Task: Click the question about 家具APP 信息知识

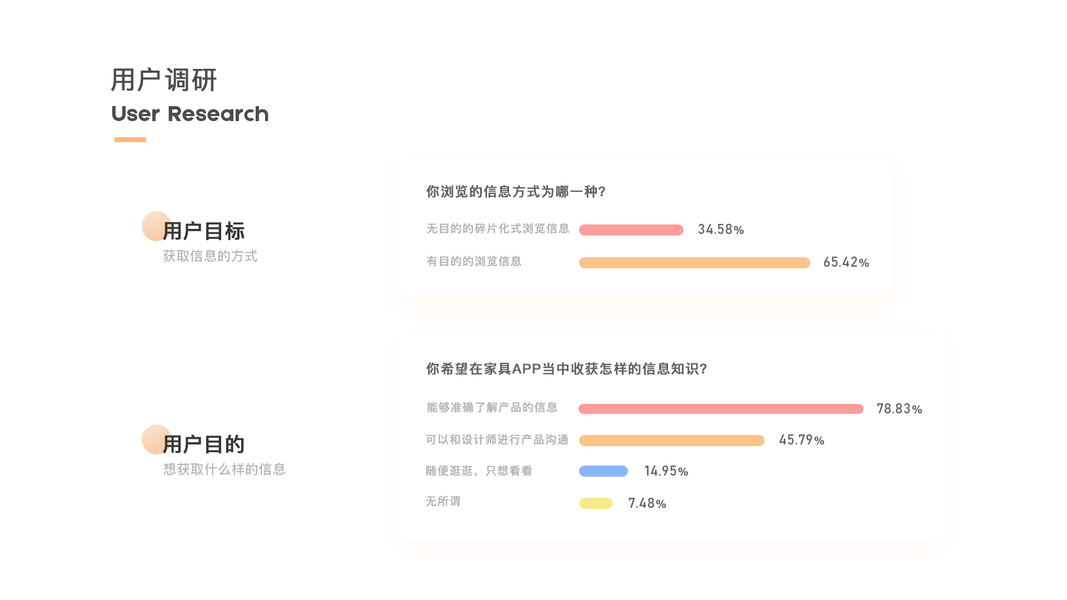Action: pos(567,369)
